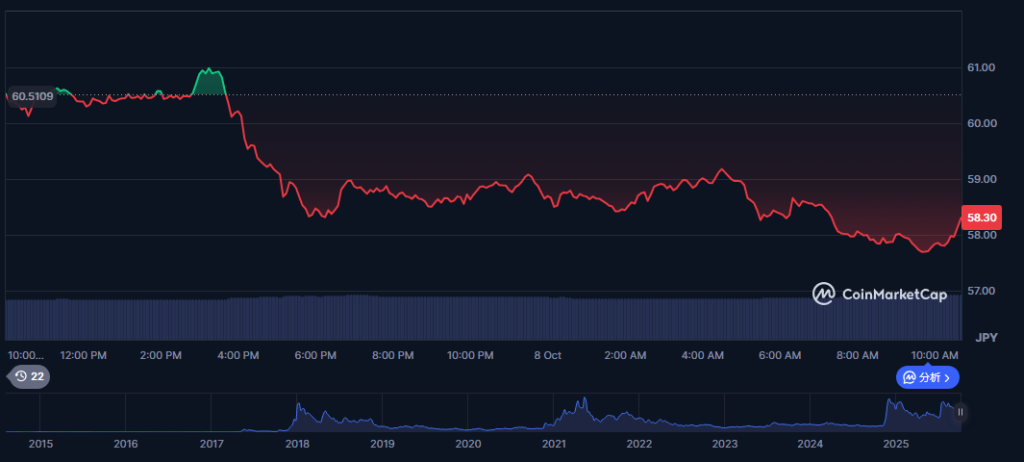Click the green peak on price line
The image size is (1024, 462).
209,71
